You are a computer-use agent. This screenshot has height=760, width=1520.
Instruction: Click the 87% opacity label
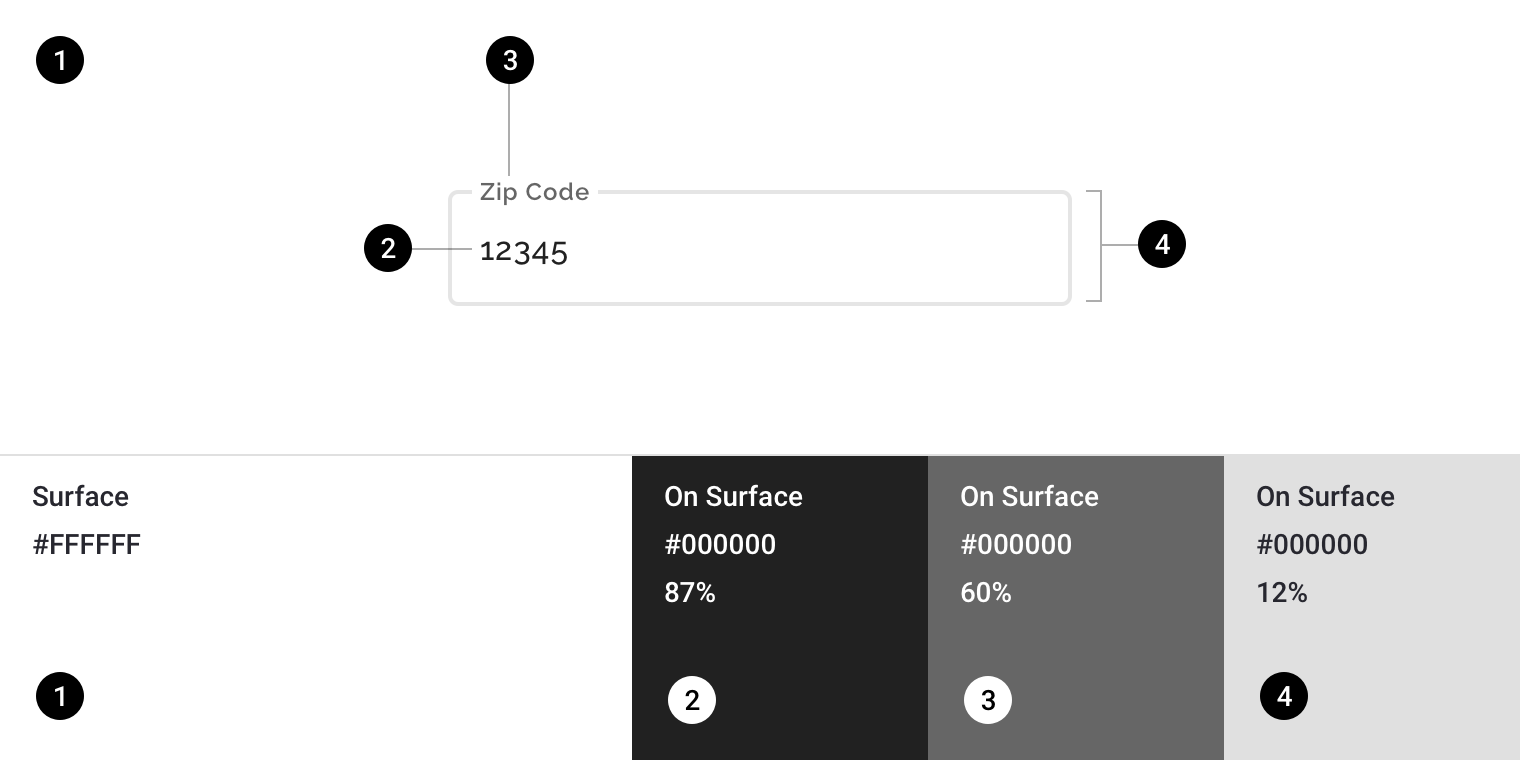pyautogui.click(x=690, y=593)
